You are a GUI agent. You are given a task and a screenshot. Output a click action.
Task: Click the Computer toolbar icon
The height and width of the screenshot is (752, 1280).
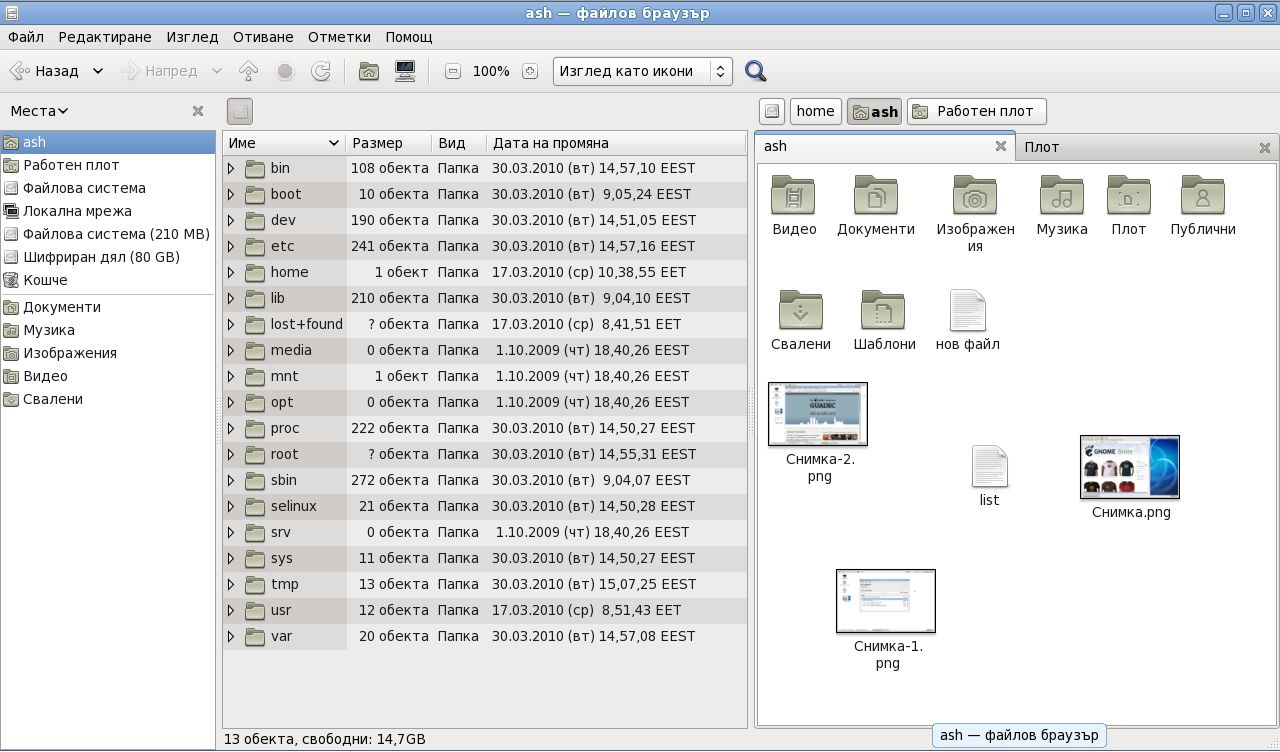(405, 71)
